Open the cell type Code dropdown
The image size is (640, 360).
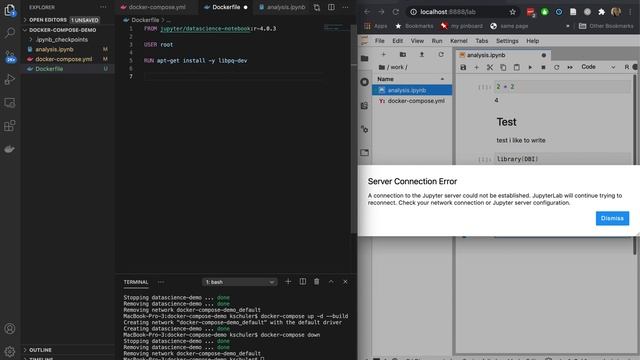click(x=598, y=67)
